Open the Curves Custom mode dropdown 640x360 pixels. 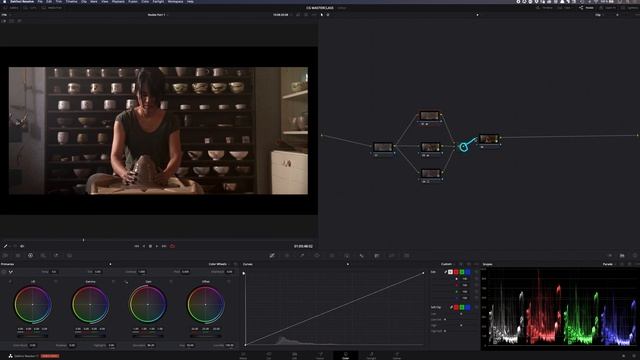click(x=448, y=264)
